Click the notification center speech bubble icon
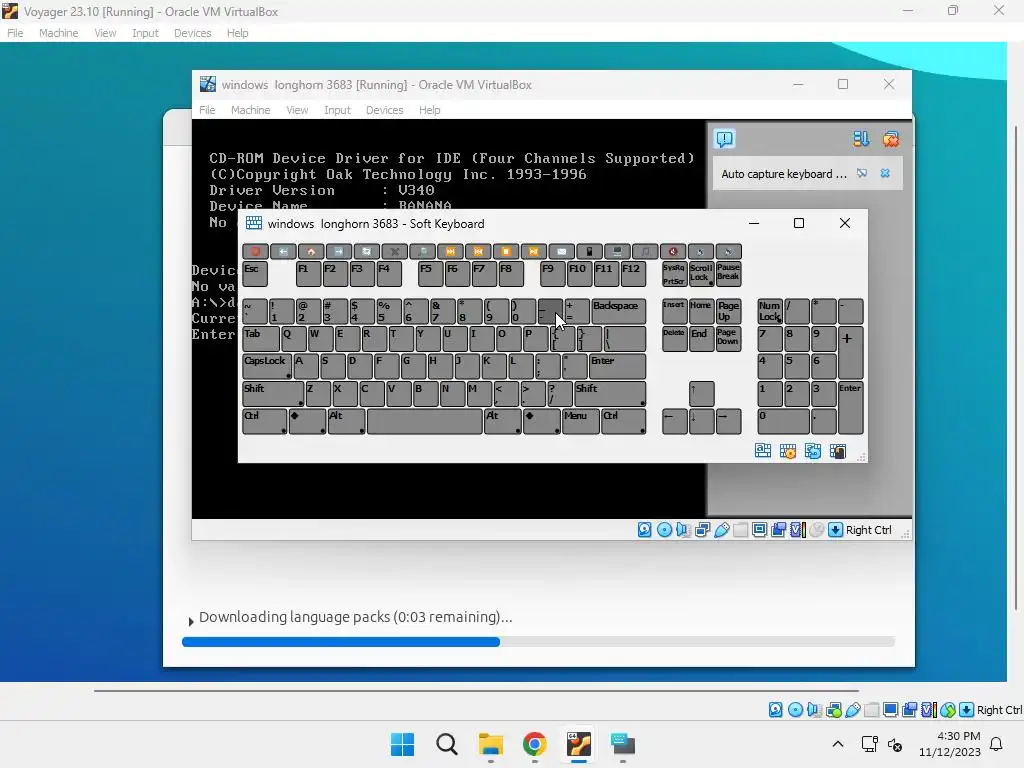 pos(725,138)
